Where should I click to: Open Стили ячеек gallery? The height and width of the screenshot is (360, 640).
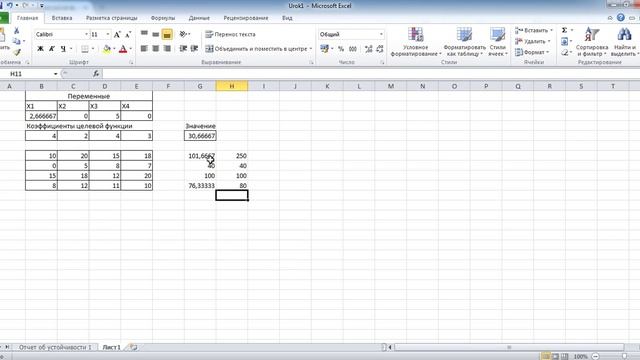pyautogui.click(x=498, y=42)
